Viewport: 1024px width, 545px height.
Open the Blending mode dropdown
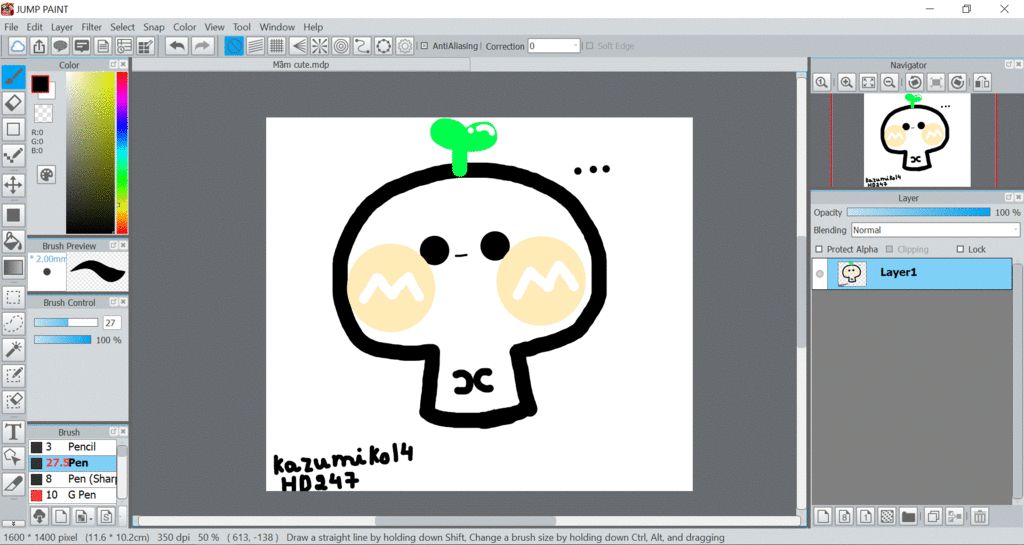point(935,230)
